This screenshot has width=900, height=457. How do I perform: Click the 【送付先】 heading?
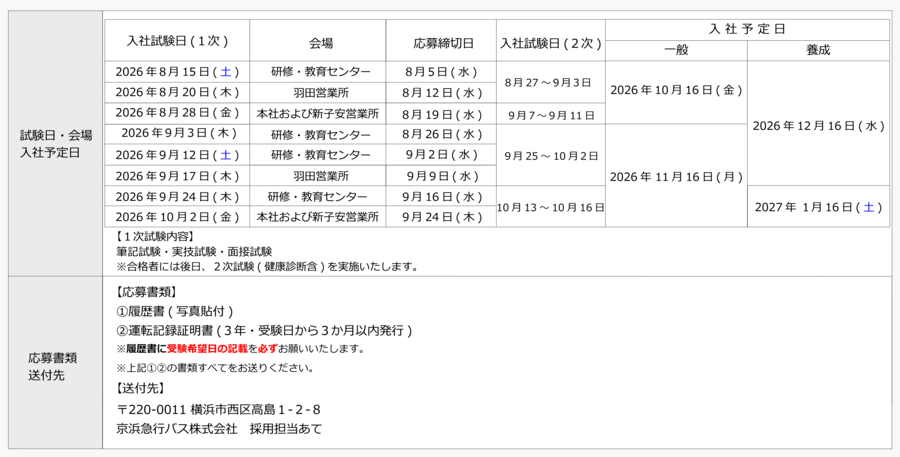tap(141, 388)
